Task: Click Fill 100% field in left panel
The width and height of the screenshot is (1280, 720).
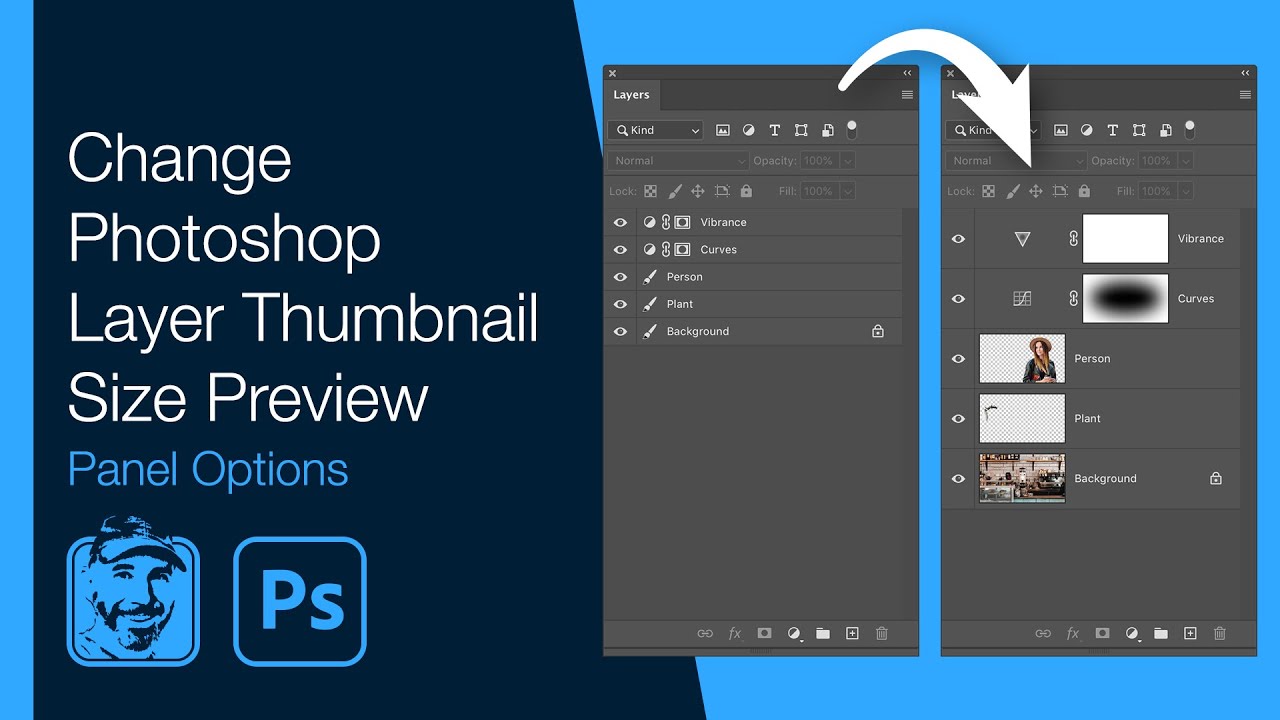Action: [818, 191]
